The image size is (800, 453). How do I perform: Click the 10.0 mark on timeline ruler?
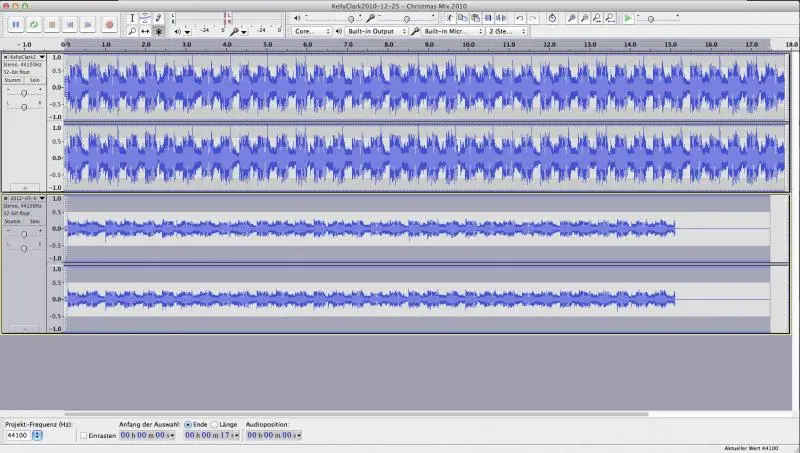click(468, 45)
